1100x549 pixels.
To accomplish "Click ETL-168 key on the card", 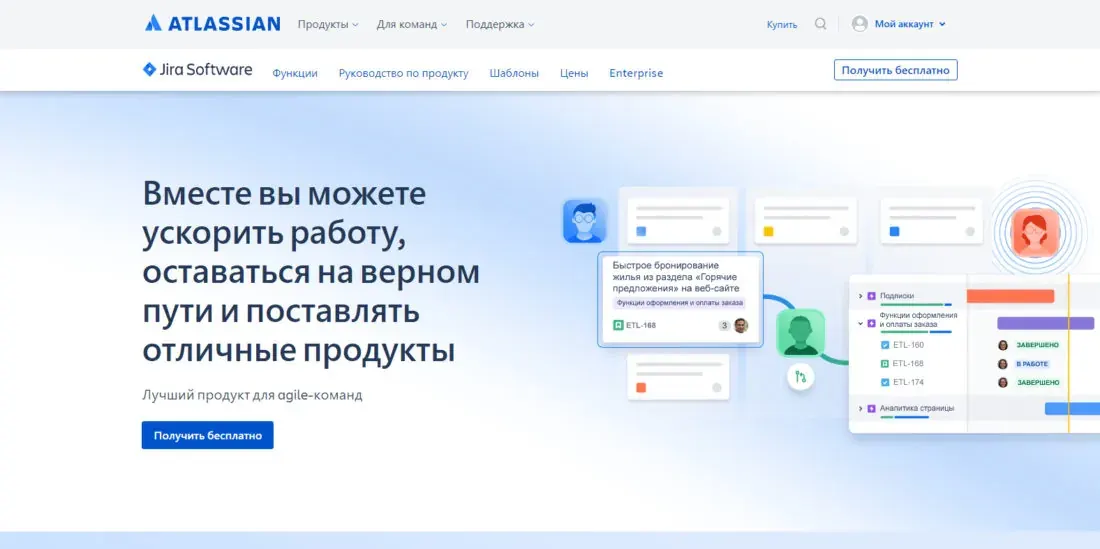I will (x=641, y=325).
